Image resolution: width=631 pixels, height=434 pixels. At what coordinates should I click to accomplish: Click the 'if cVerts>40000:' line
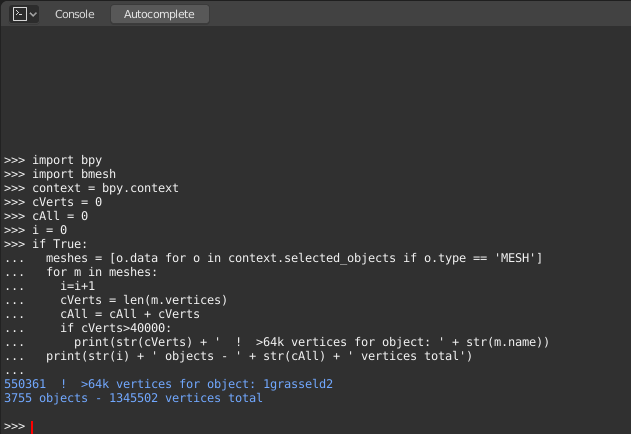(x=116, y=329)
